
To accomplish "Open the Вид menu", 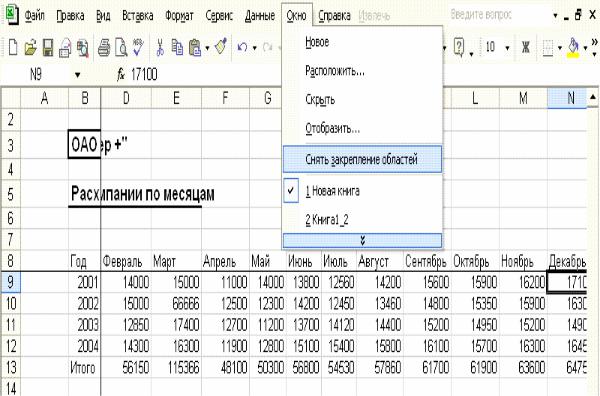I will [103, 16].
